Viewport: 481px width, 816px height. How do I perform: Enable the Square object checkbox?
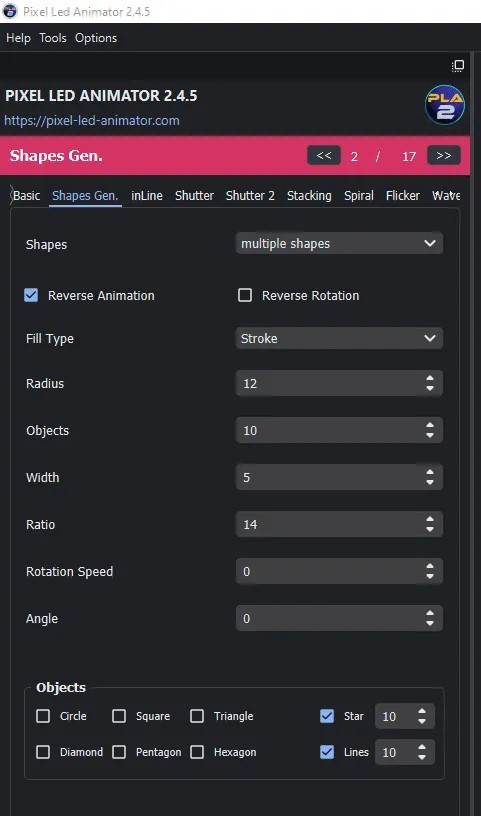(x=119, y=716)
